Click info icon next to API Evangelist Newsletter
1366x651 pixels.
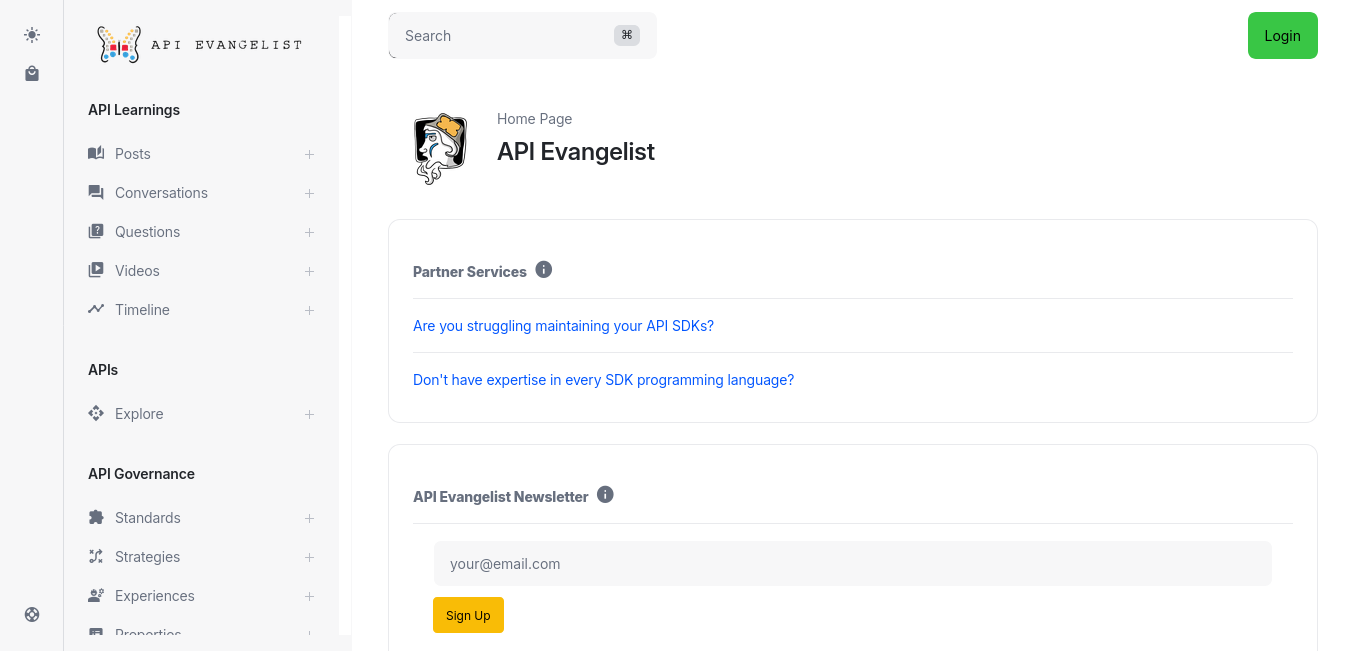(605, 495)
